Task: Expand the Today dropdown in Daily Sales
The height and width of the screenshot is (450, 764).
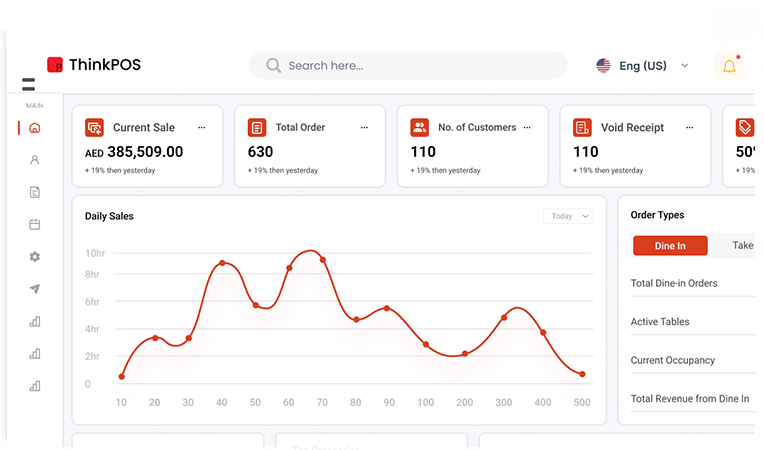Action: pos(568,216)
